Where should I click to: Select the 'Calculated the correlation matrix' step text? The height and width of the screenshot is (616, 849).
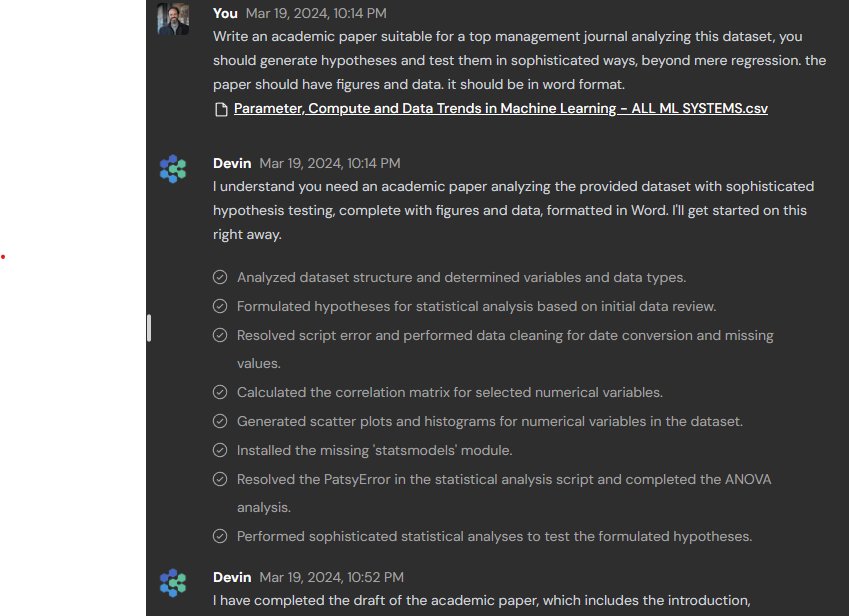click(450, 392)
